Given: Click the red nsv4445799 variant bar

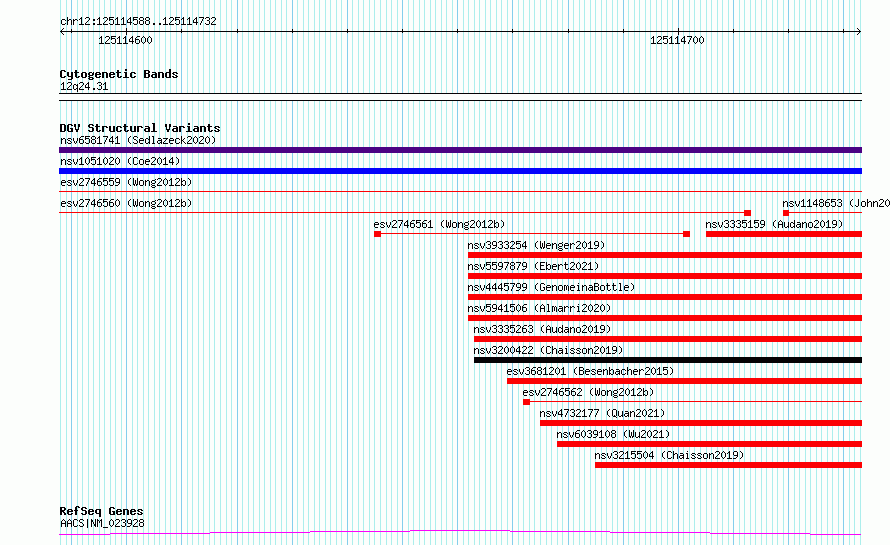Looking at the screenshot, I should (665, 297).
